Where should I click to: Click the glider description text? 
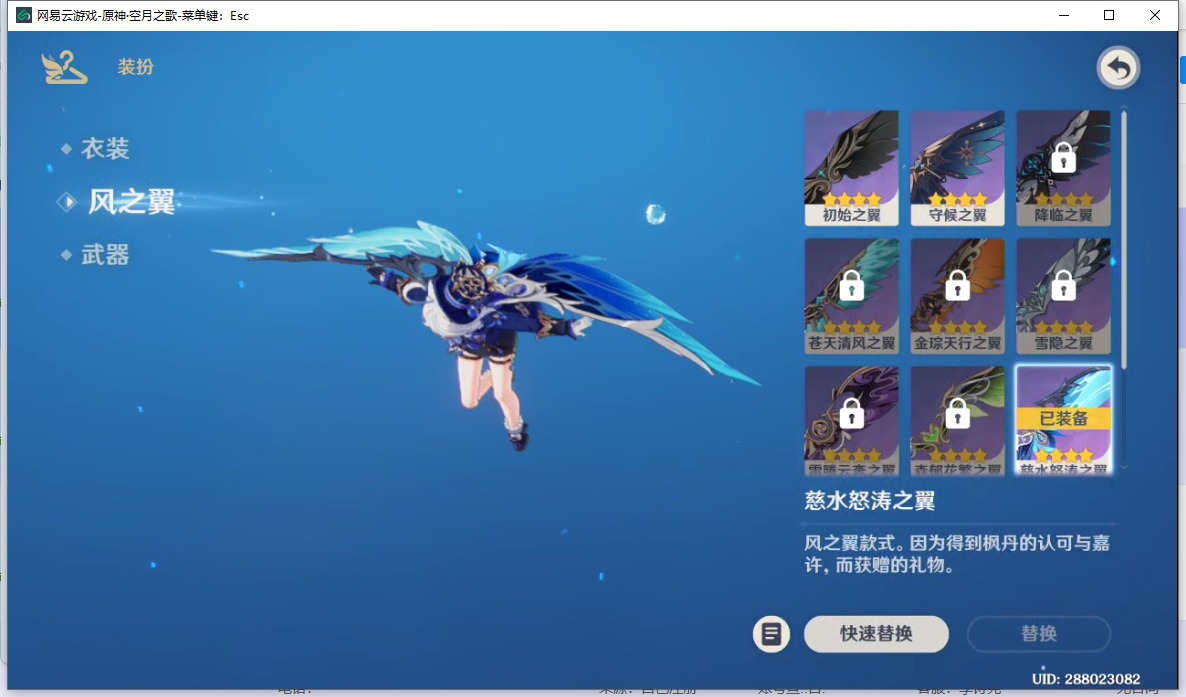(x=957, y=554)
